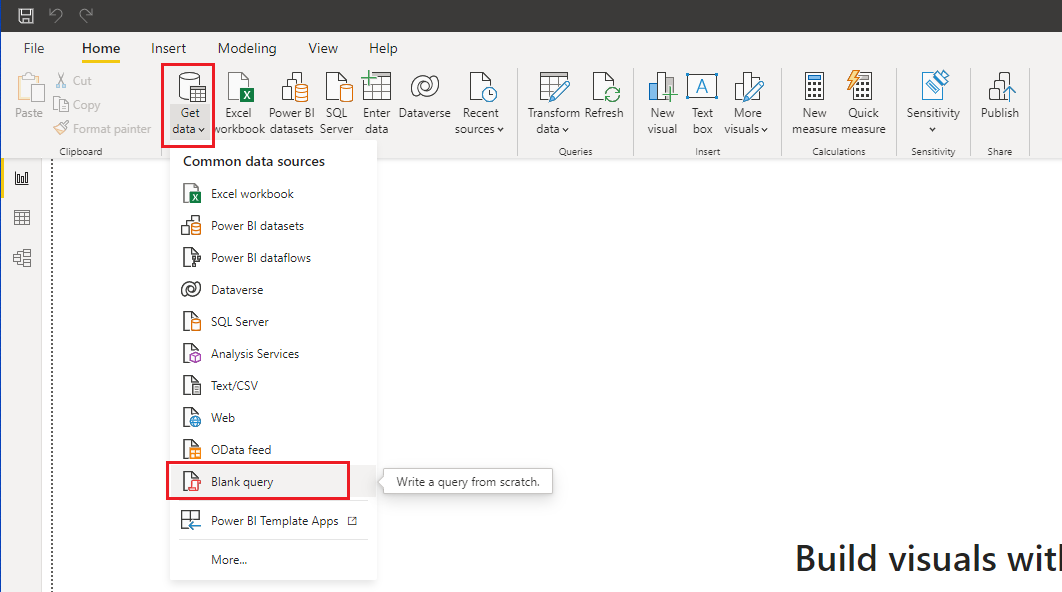Choose Power BI dataflows from list
Screen dimensions: 1062x592
[x=273, y=257]
